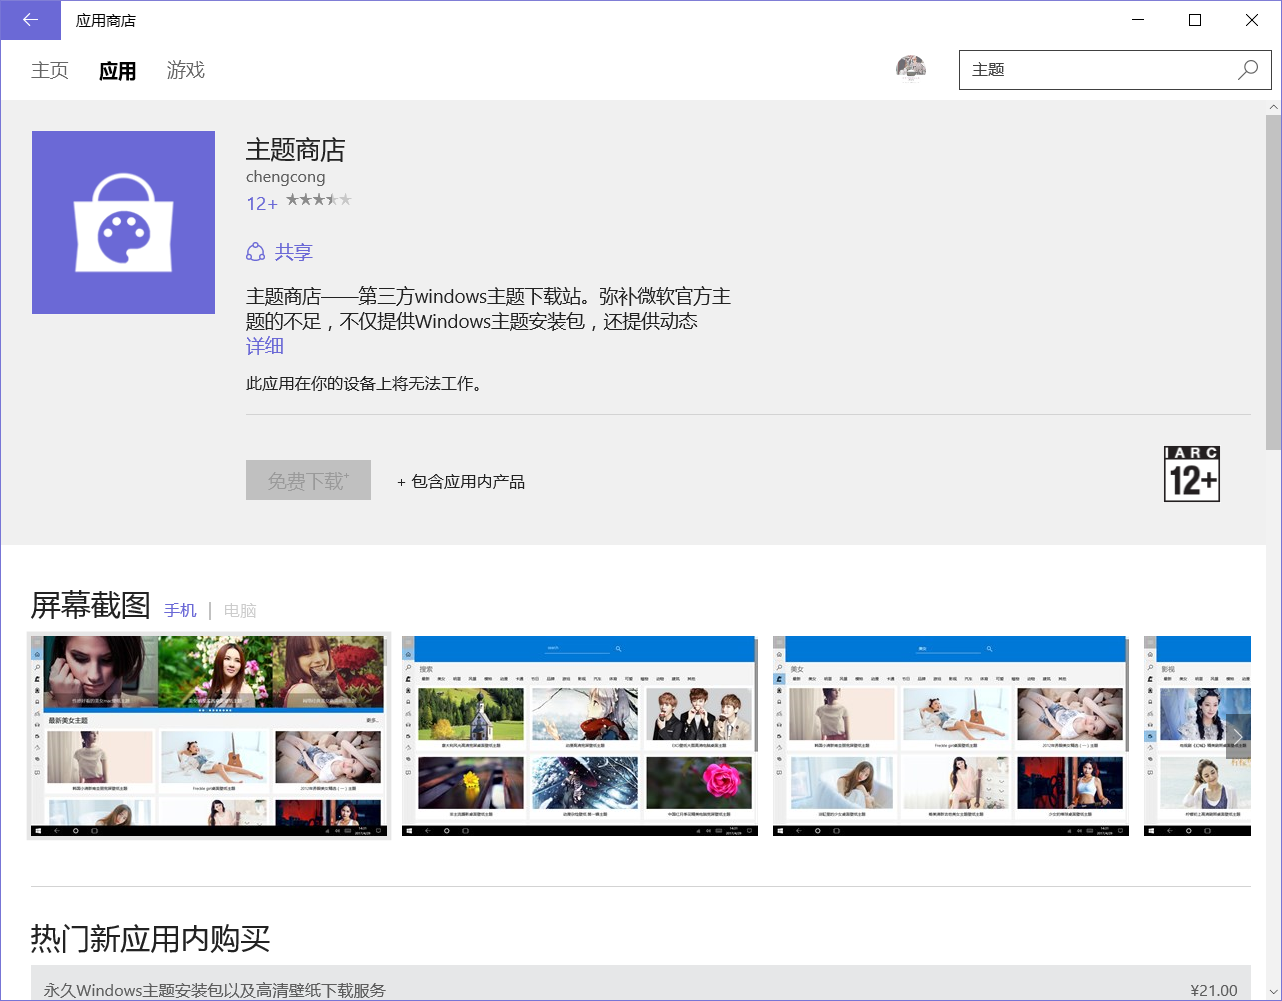Show 手机 screenshots

[181, 610]
